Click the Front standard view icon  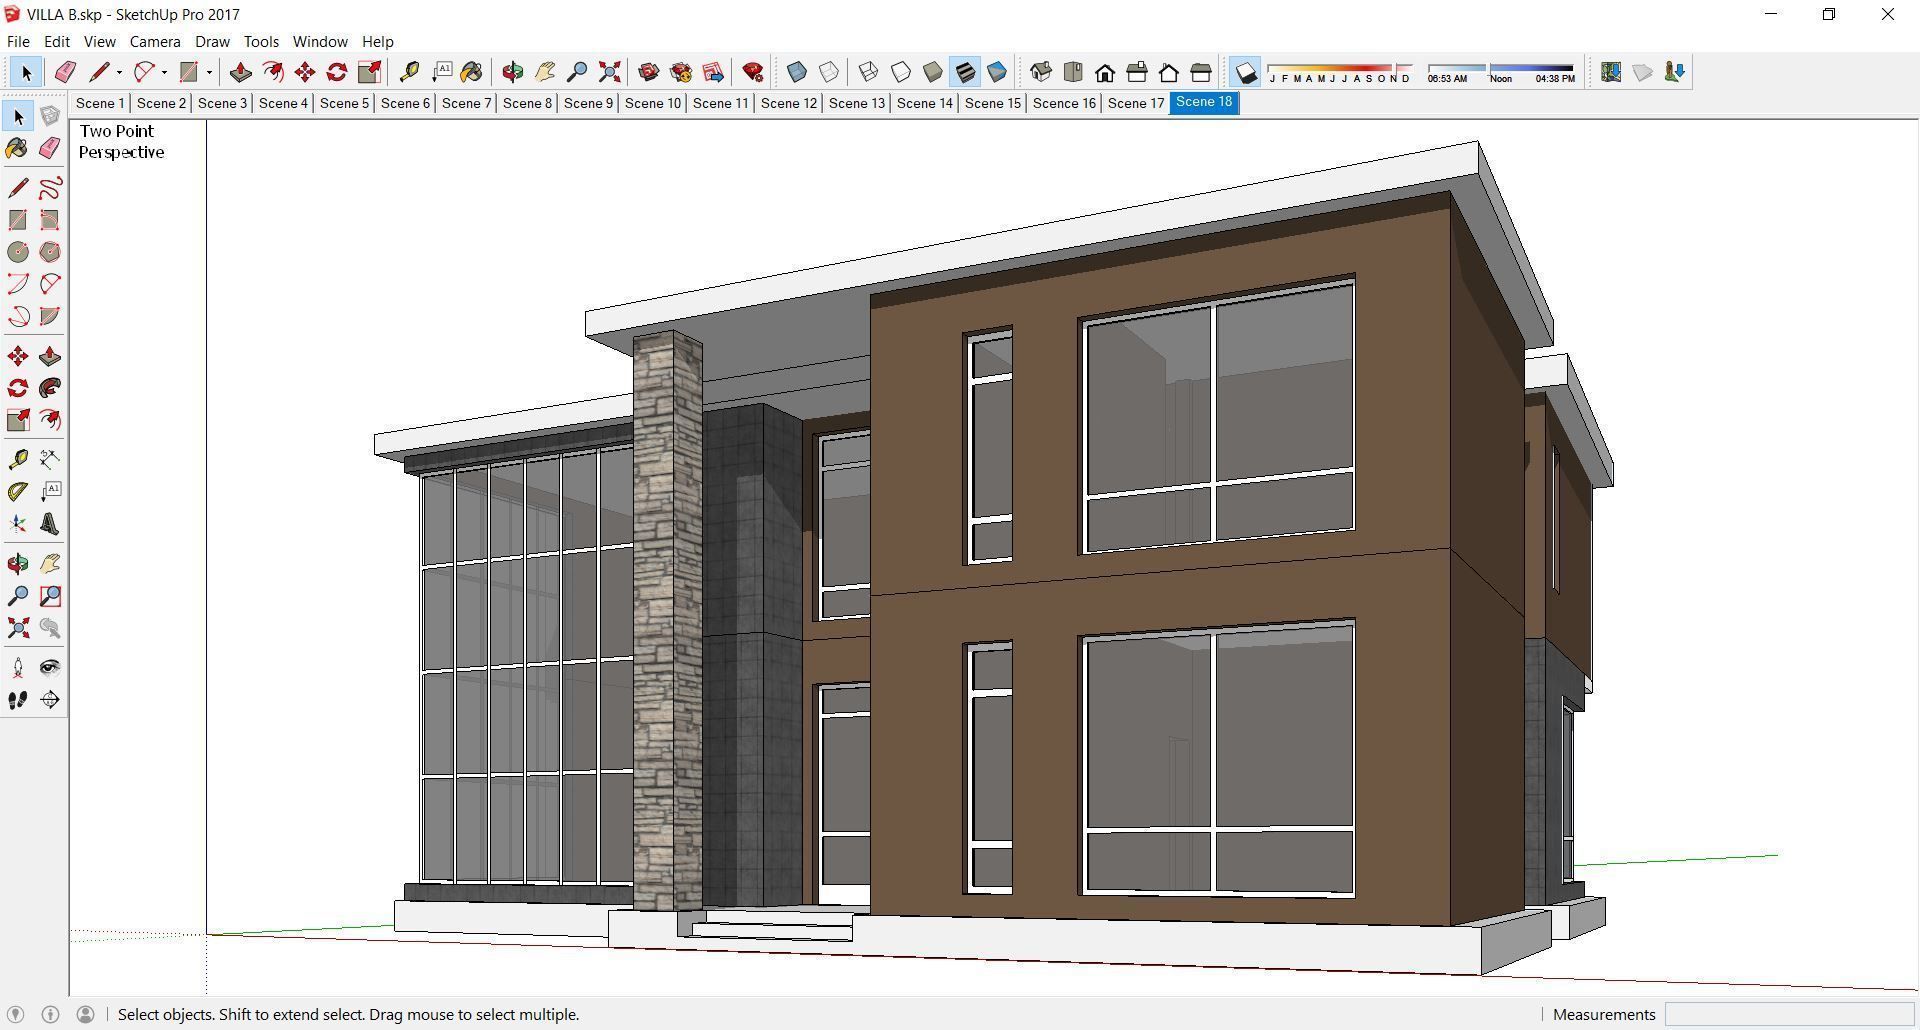(x=1105, y=72)
